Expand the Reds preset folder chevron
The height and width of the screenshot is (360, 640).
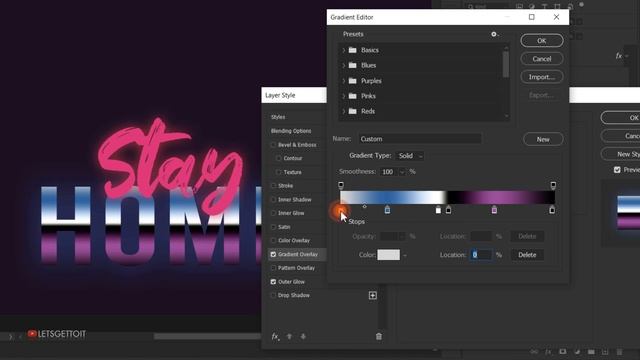click(x=344, y=111)
